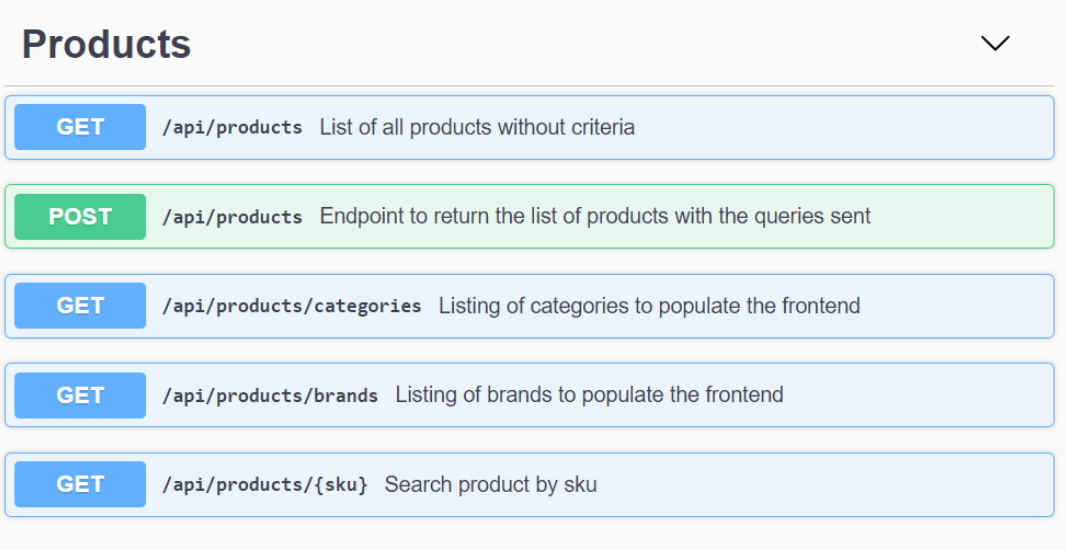Click GET badge of the sku endpoint

tap(80, 484)
